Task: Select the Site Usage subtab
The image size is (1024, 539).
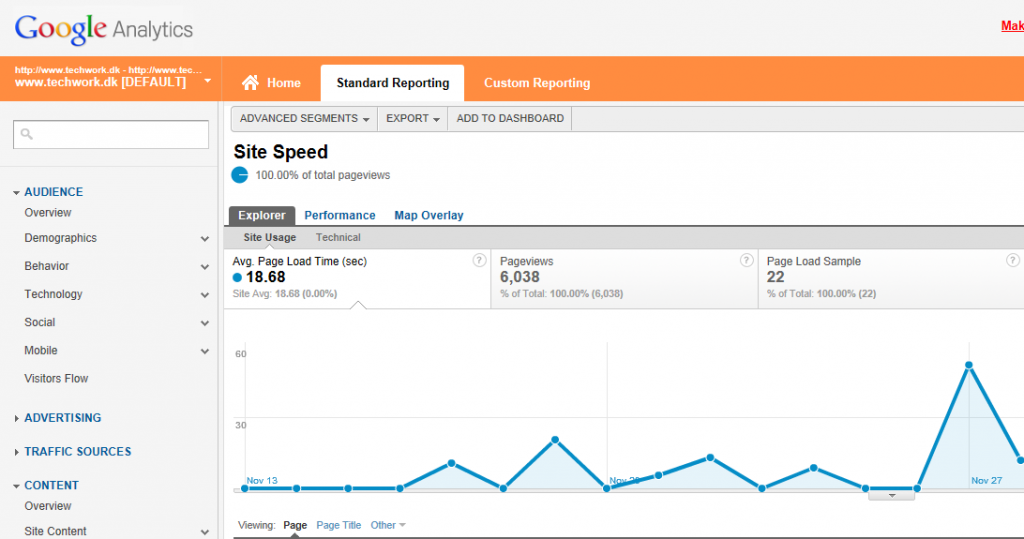Action: tap(270, 238)
